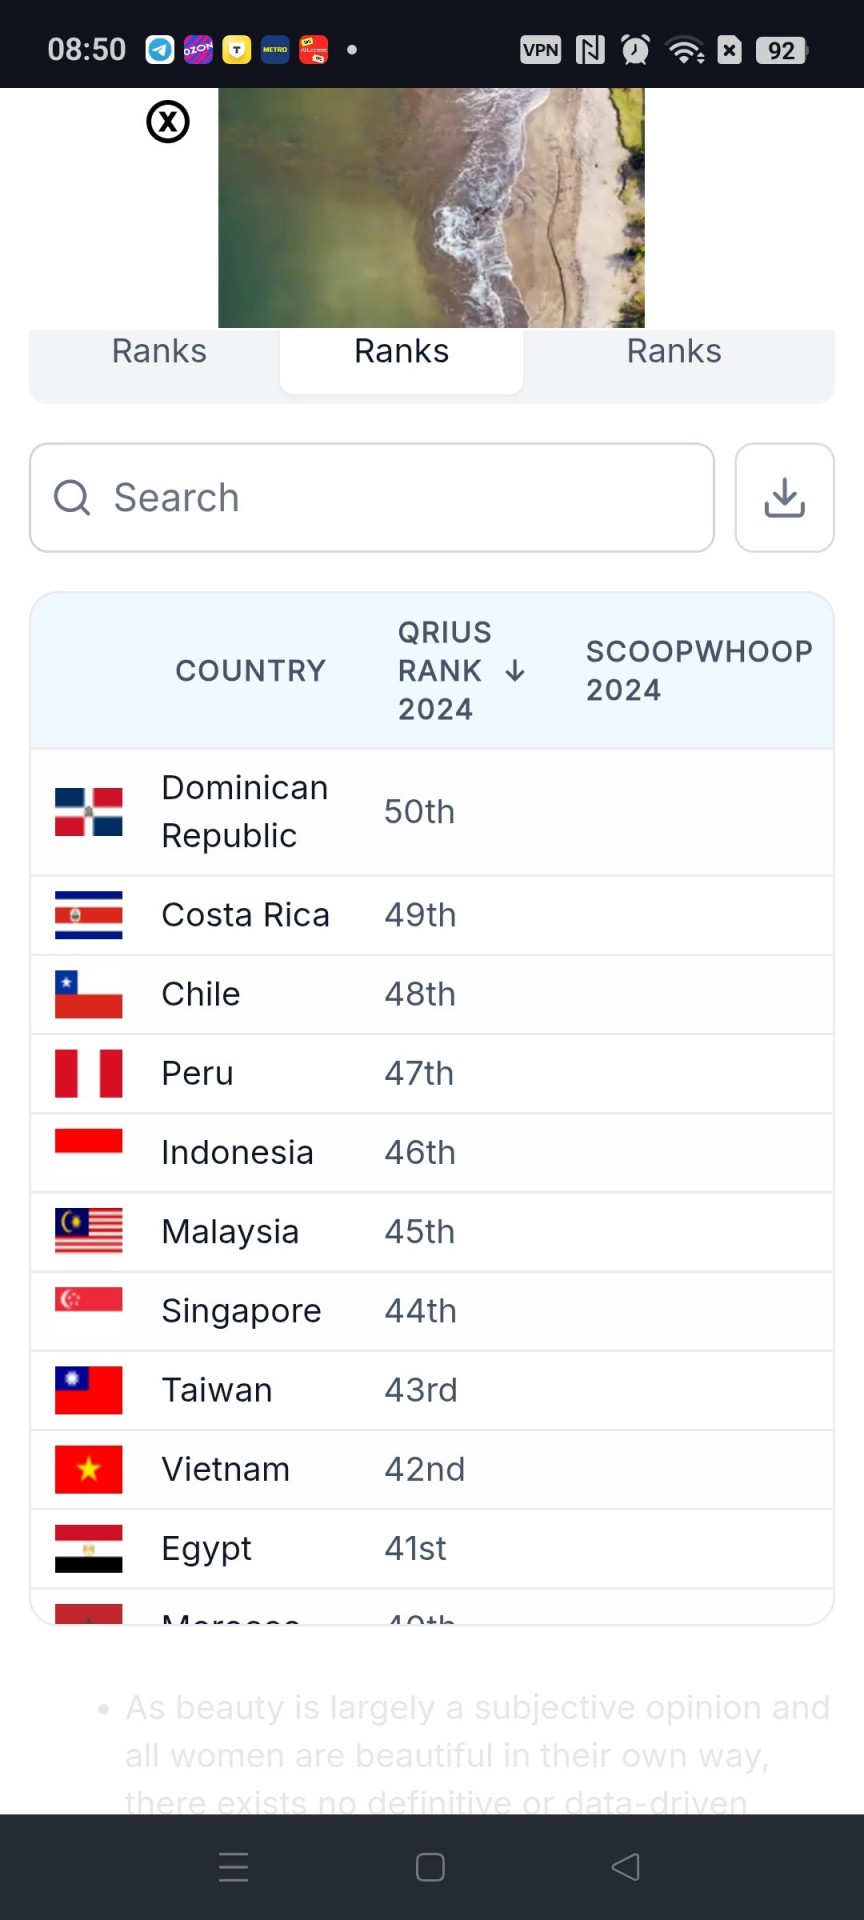Open the beach advertisement image
This screenshot has height=1920, width=864.
tap(431, 208)
